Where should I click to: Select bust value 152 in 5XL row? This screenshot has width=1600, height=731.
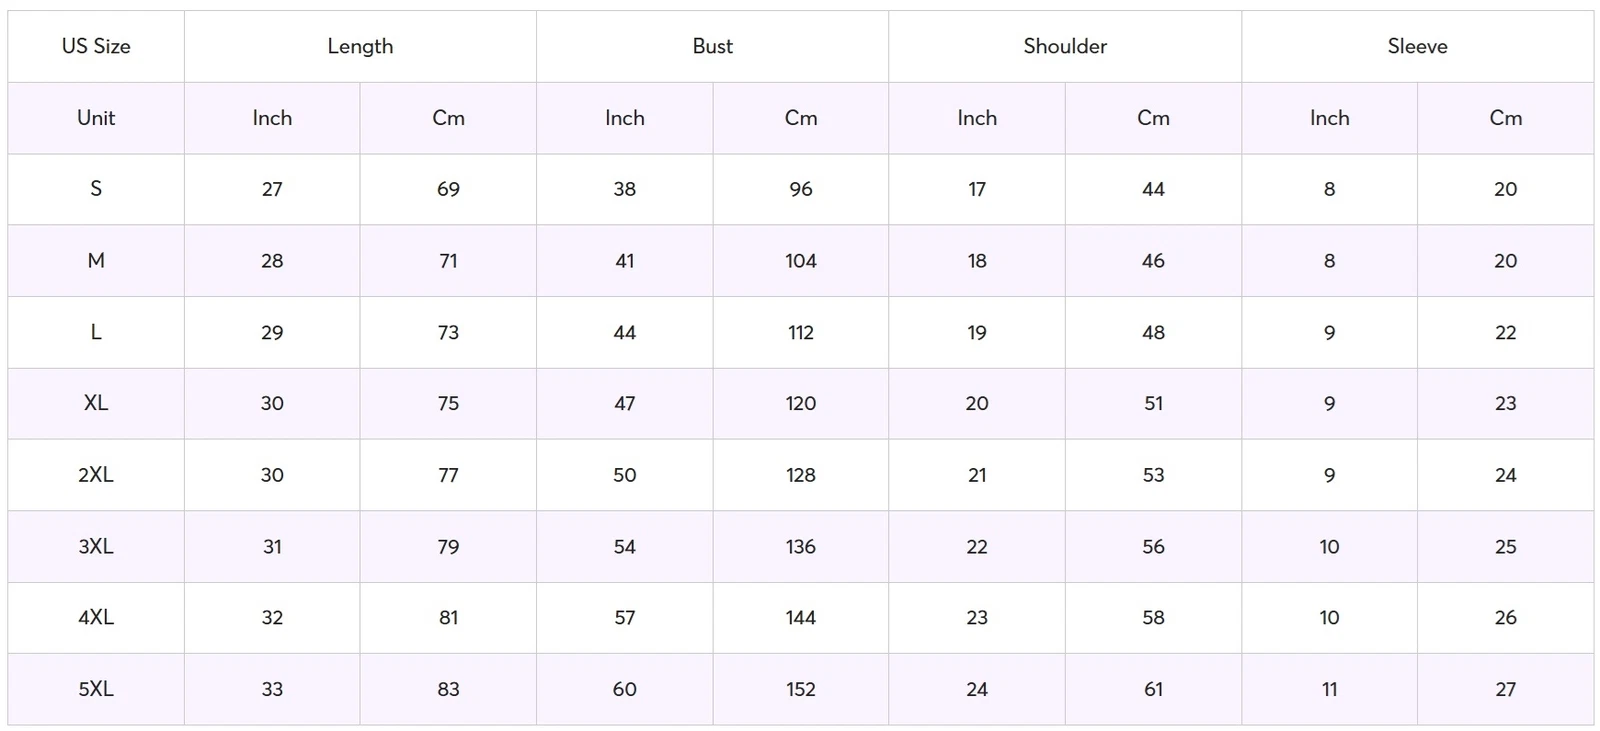click(x=800, y=689)
